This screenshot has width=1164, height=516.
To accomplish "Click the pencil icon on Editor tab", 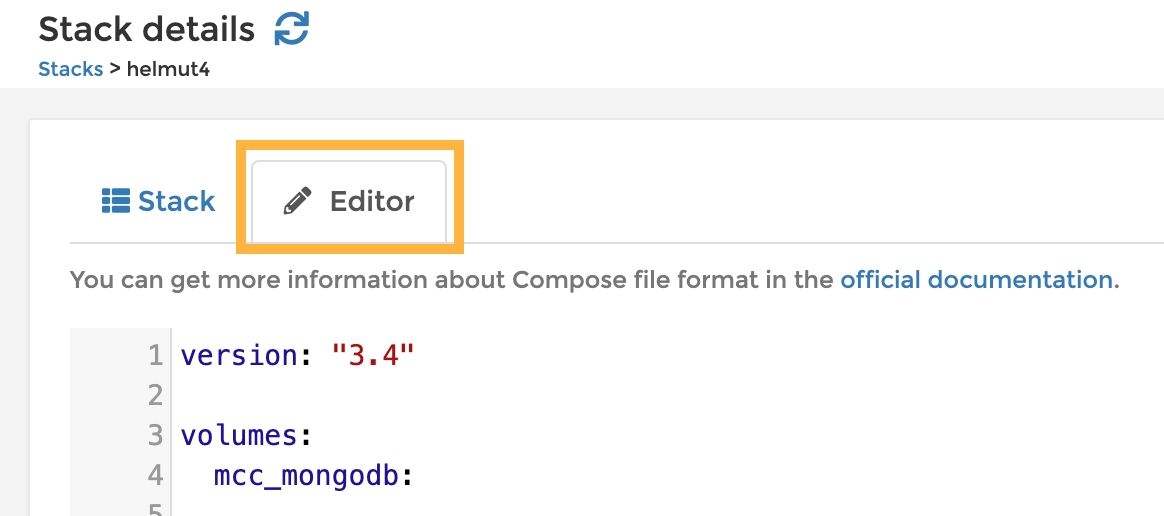I will click(297, 201).
